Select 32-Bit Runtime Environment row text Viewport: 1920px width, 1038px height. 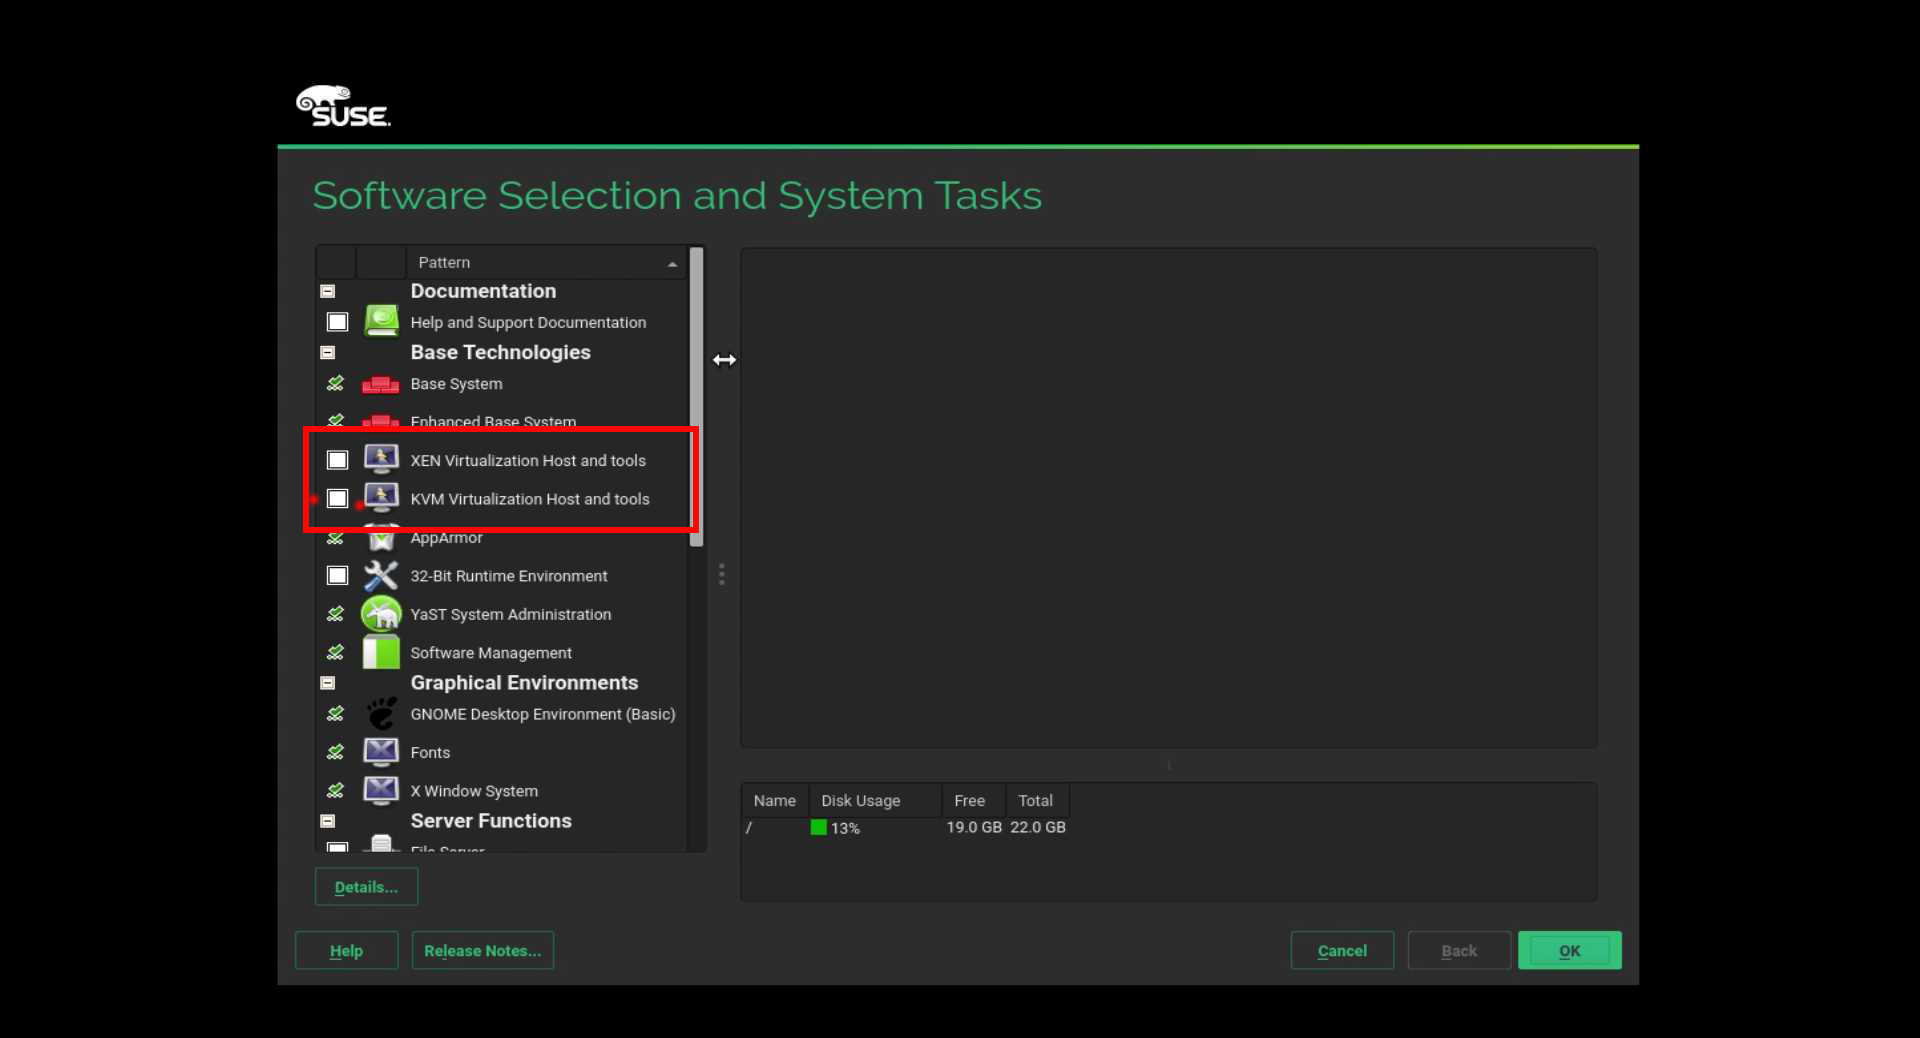tap(509, 576)
